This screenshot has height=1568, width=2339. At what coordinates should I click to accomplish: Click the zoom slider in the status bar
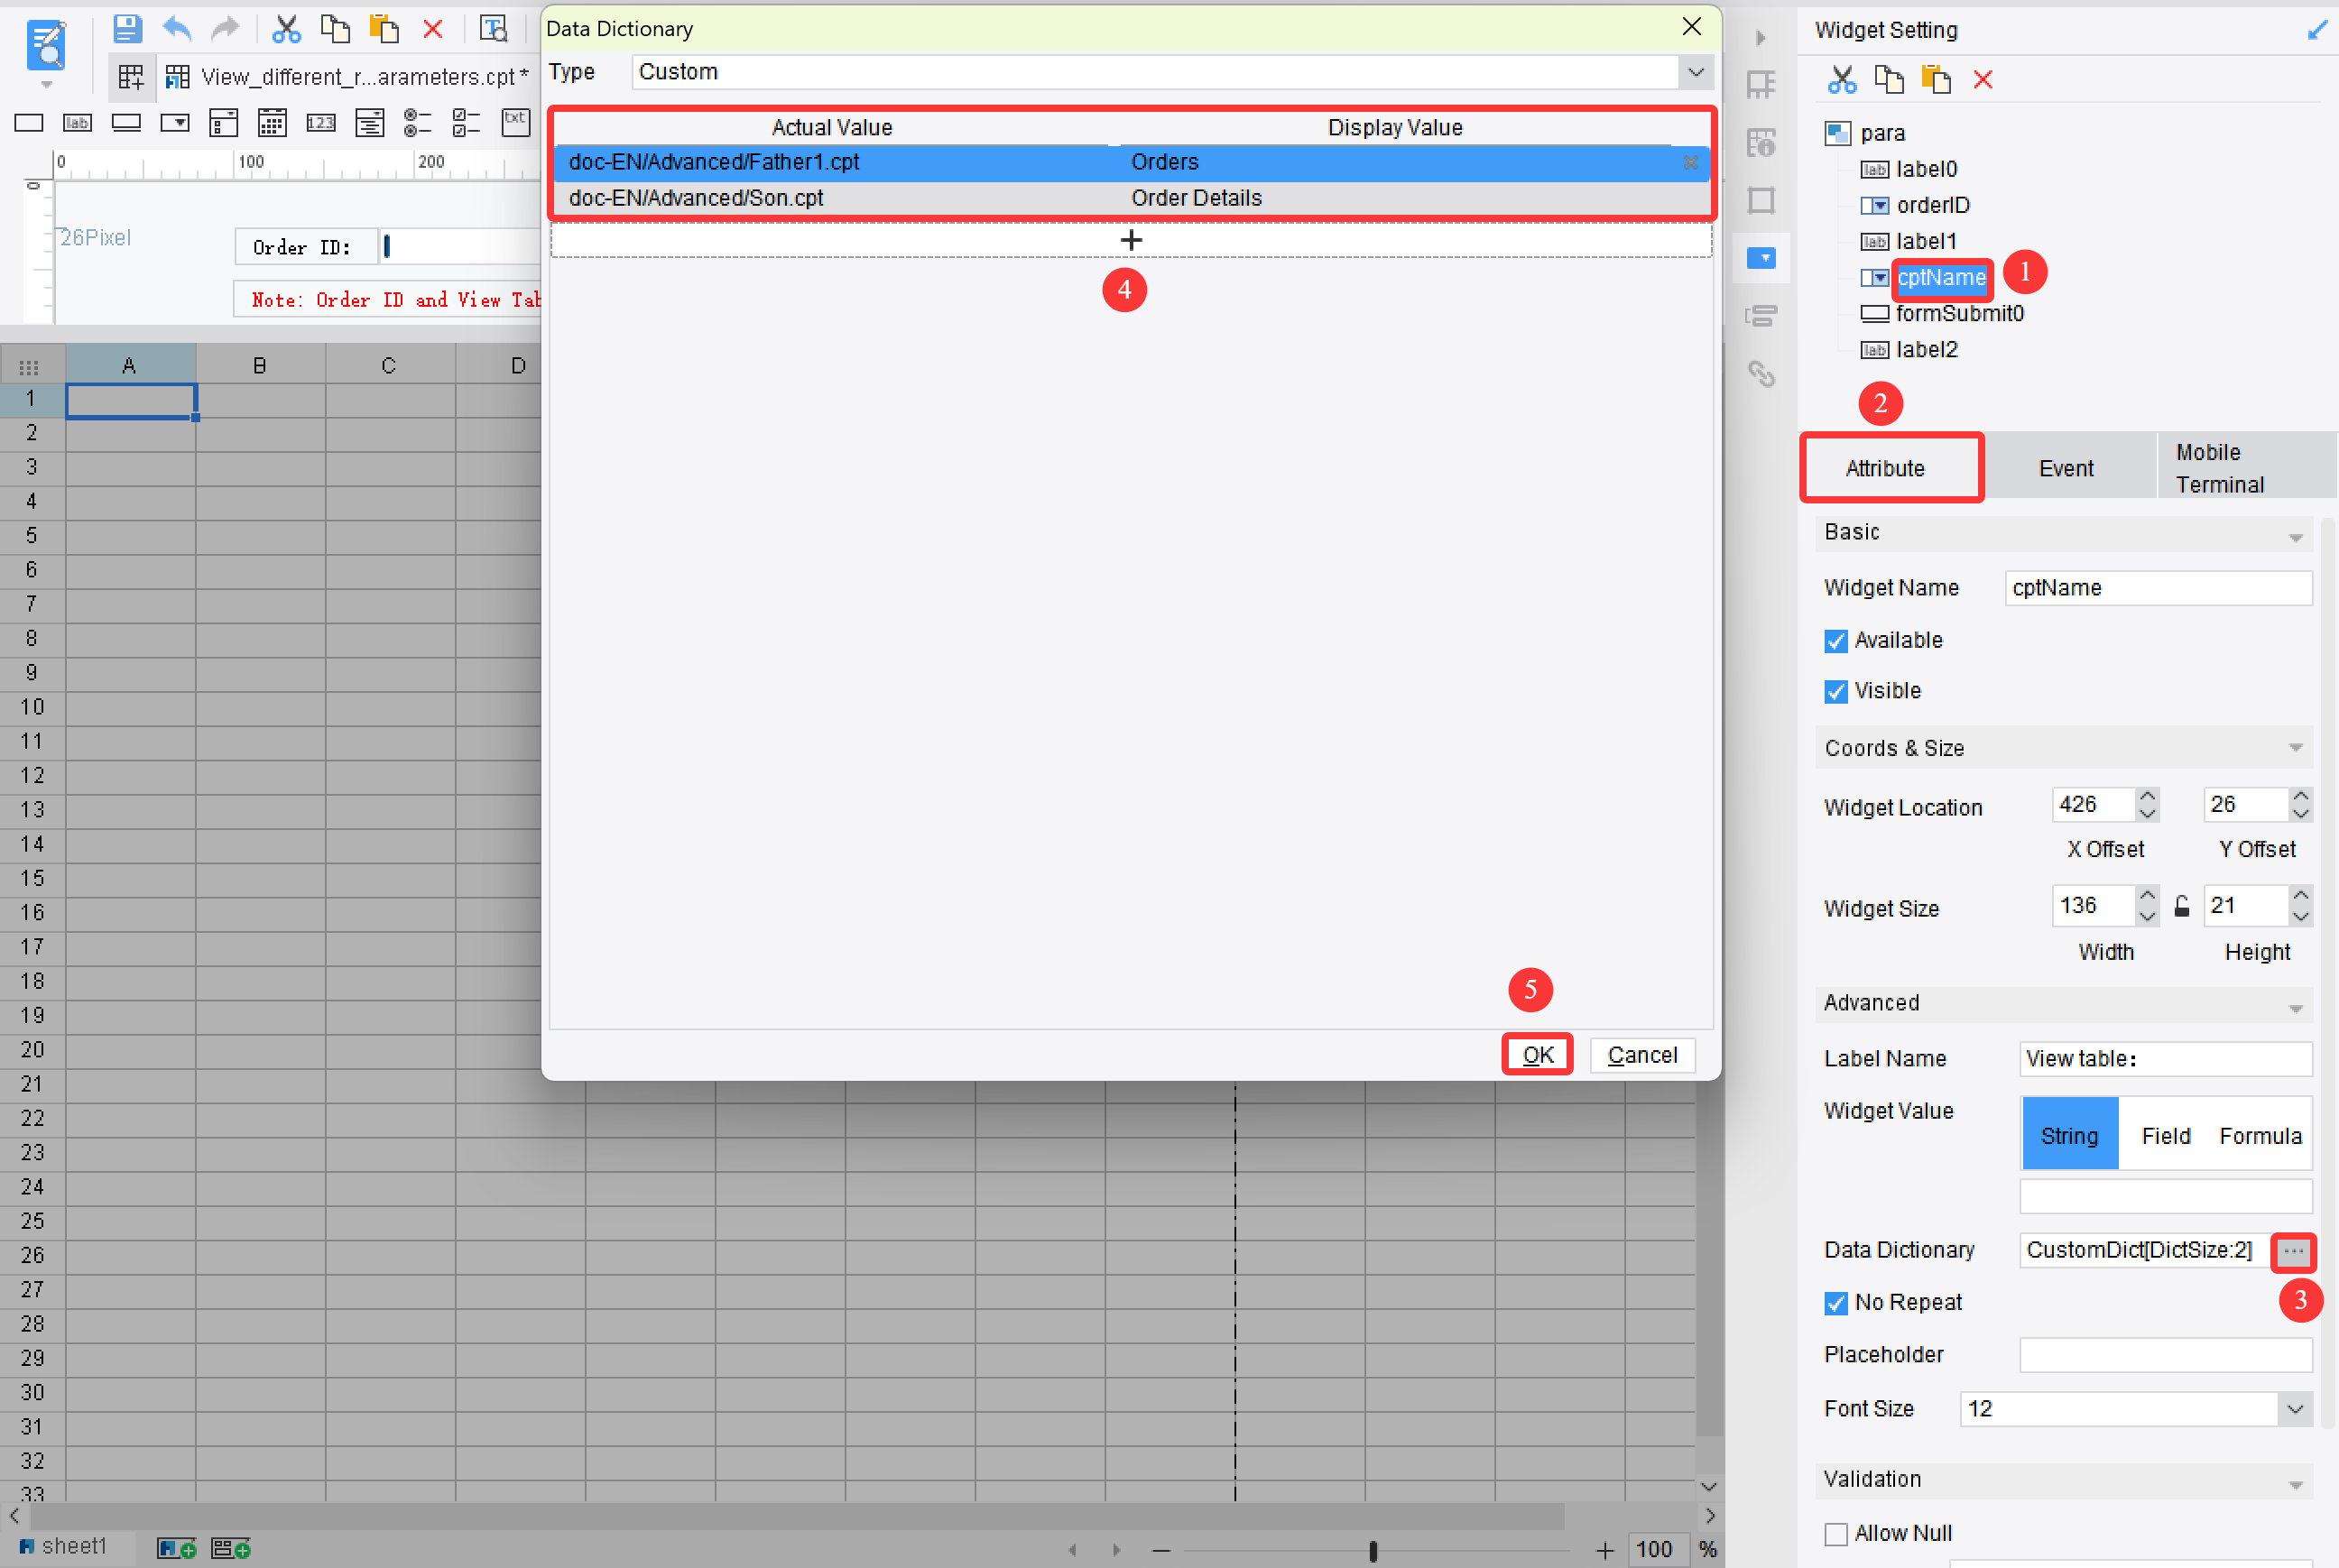[1374, 1549]
